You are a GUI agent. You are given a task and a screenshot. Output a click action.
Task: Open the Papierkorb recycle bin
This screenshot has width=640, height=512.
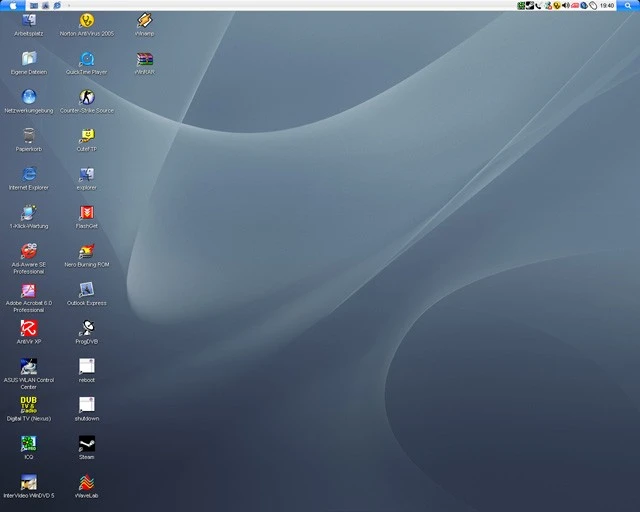pos(29,136)
